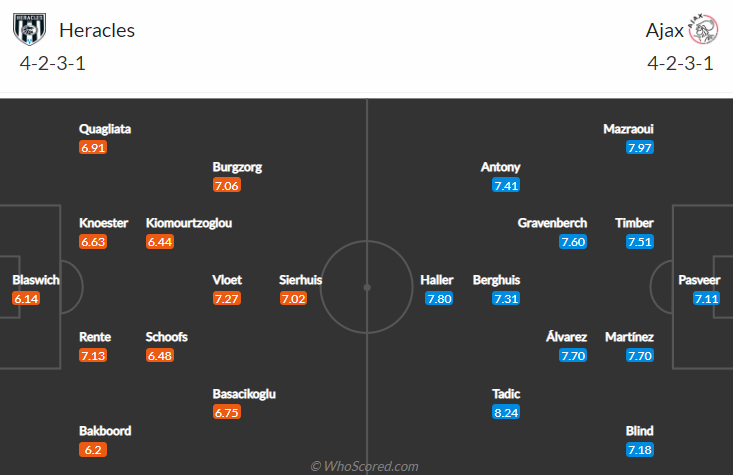Screen dimensions: 733x475
Task: Select player Vloet on the pitch
Action: (227, 280)
